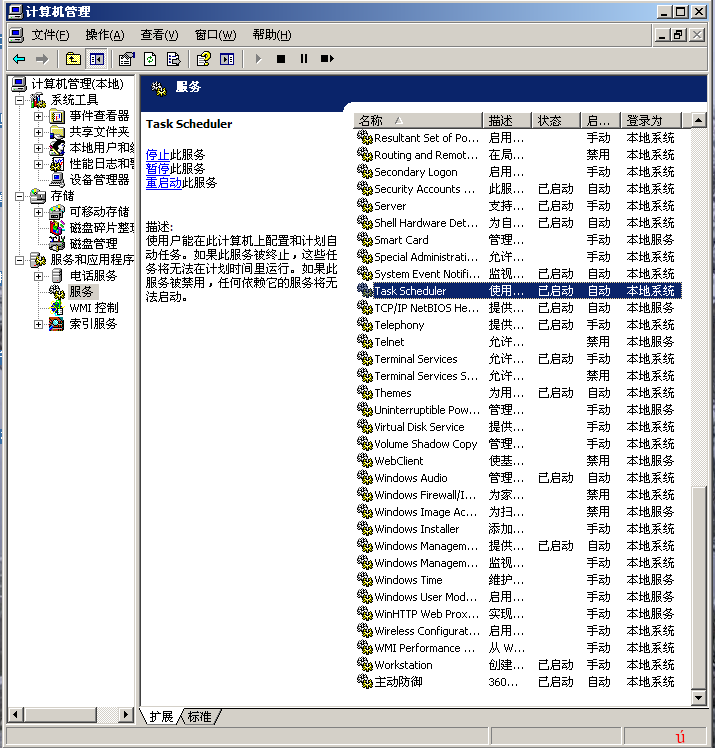The width and height of the screenshot is (715, 748).
Task: Click the 停止 link to stop the service
Action: tap(157, 155)
